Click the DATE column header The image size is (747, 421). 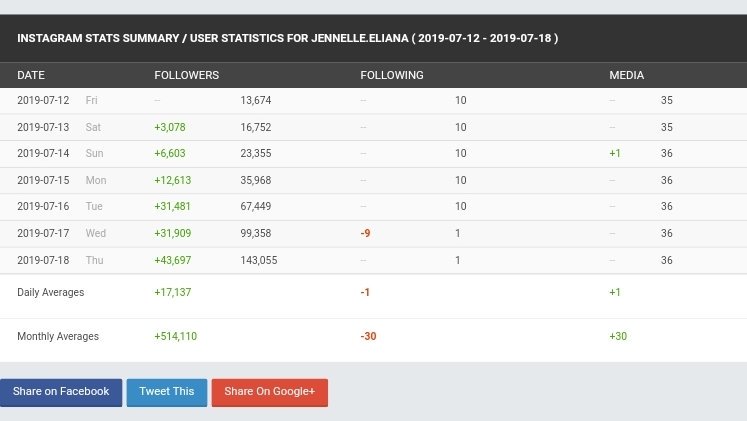(x=31, y=75)
